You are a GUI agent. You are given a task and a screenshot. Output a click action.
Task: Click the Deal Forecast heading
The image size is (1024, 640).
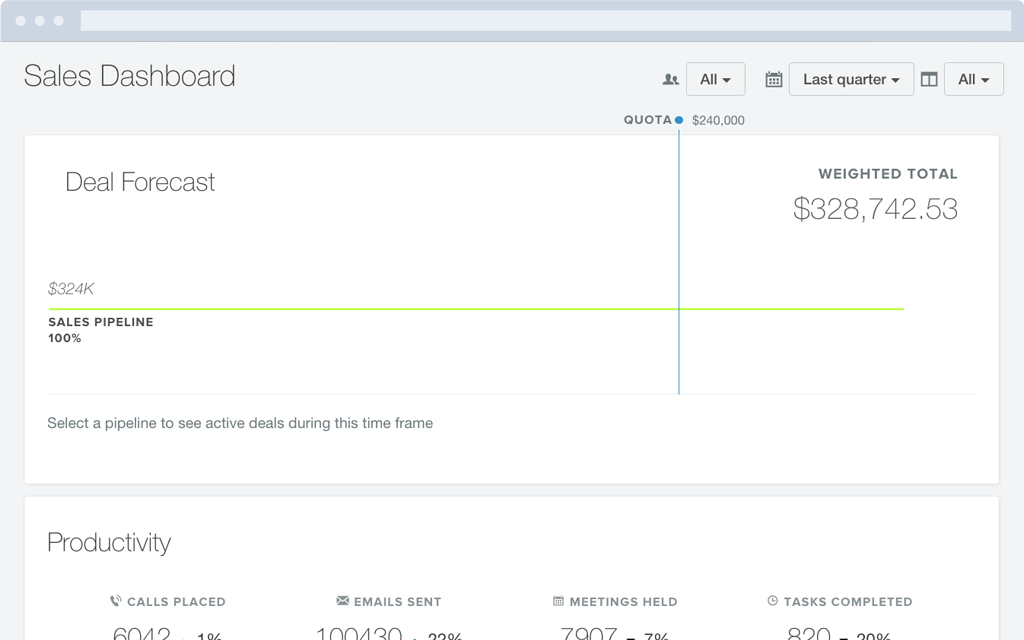point(140,182)
